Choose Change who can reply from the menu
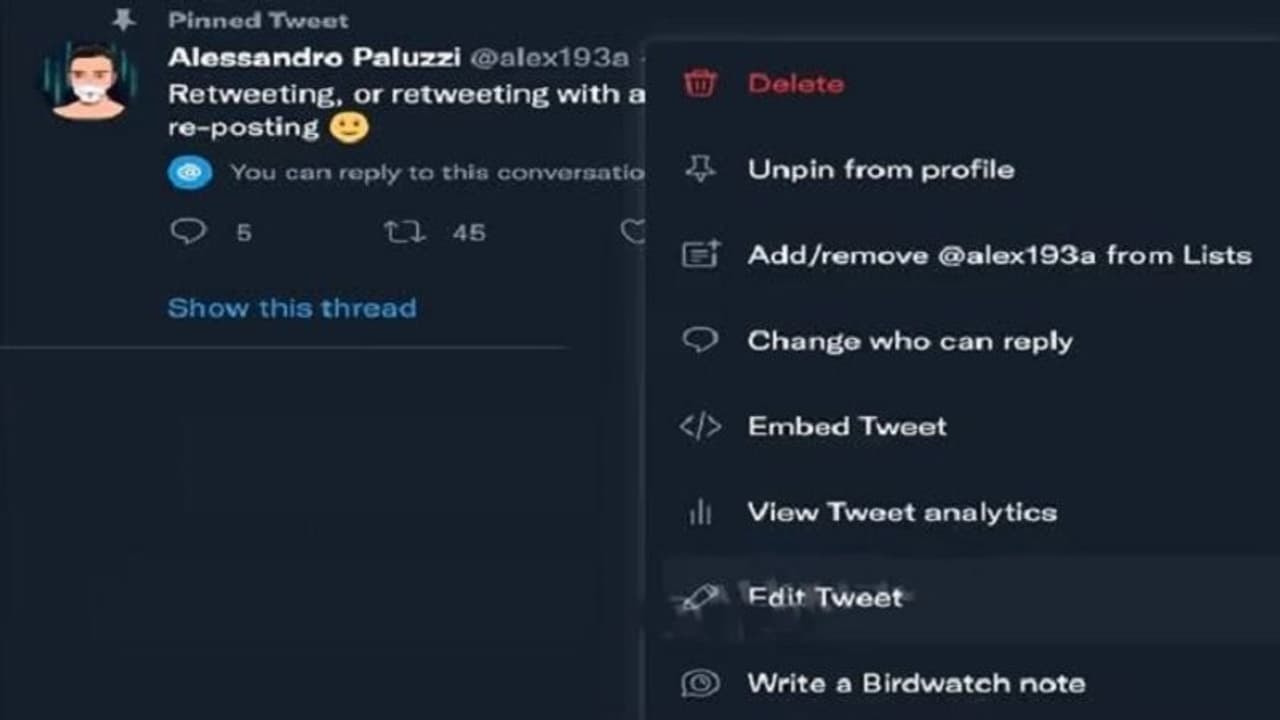This screenshot has width=1280, height=720. point(909,340)
